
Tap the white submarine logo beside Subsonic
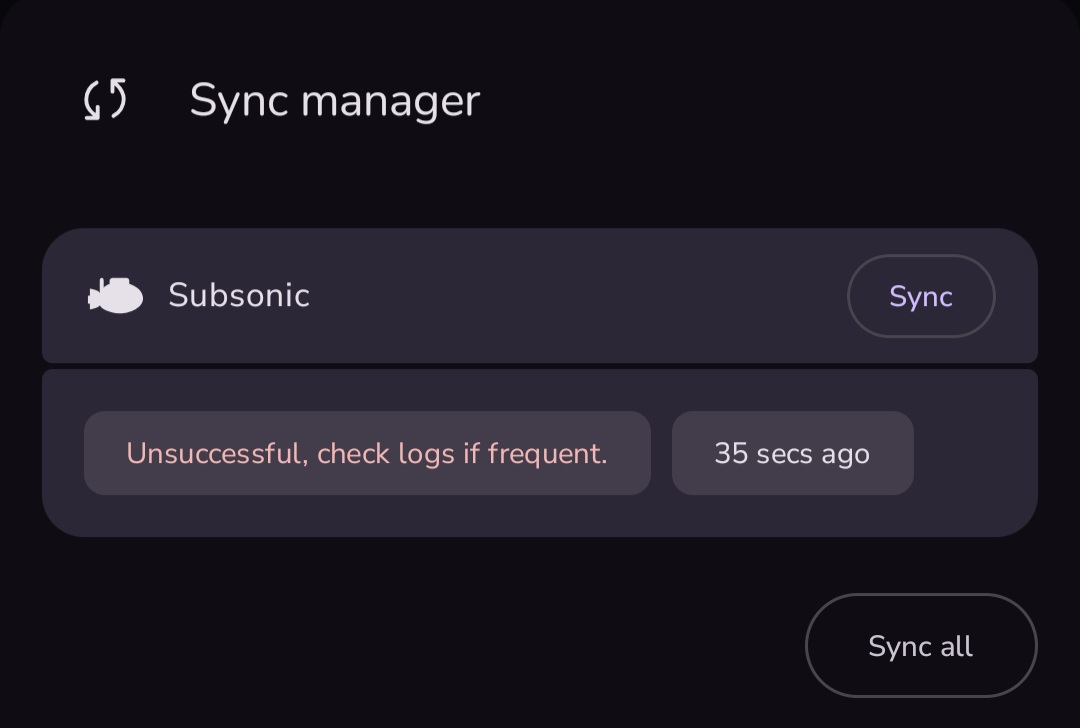tap(116, 296)
